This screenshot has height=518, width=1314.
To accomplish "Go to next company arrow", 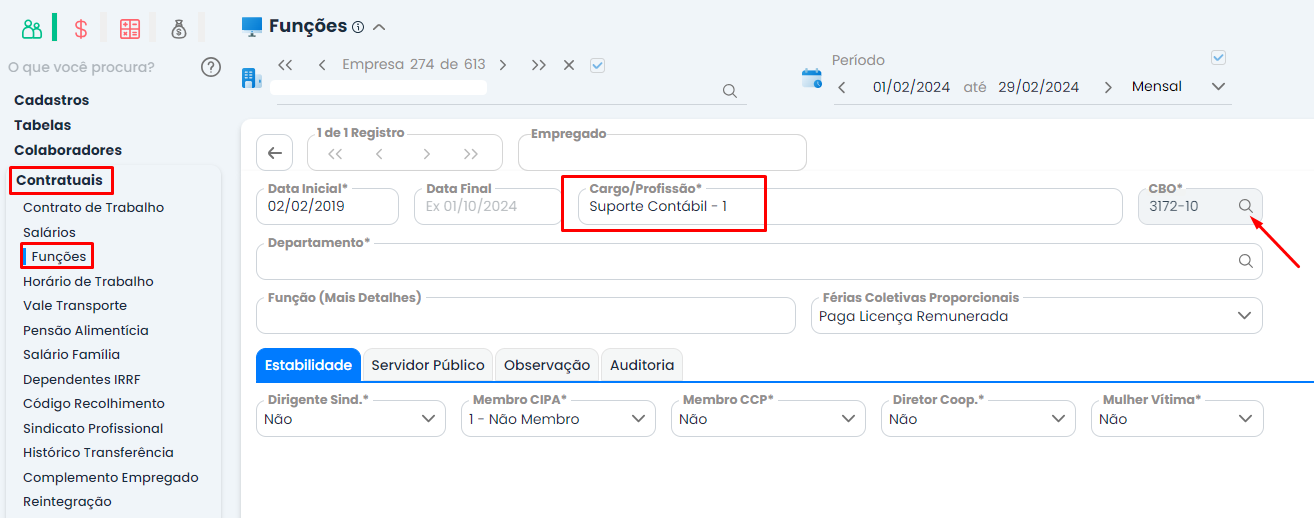I will 503,65.
